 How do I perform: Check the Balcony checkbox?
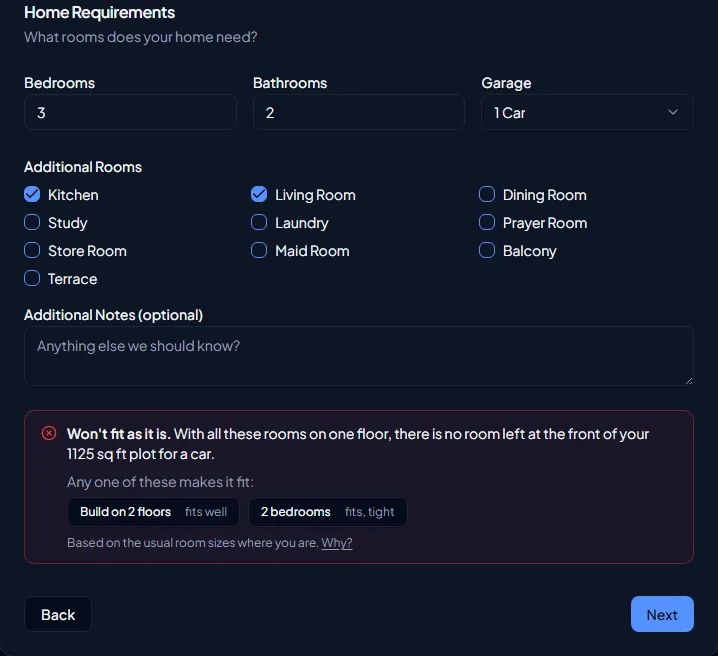[487, 250]
